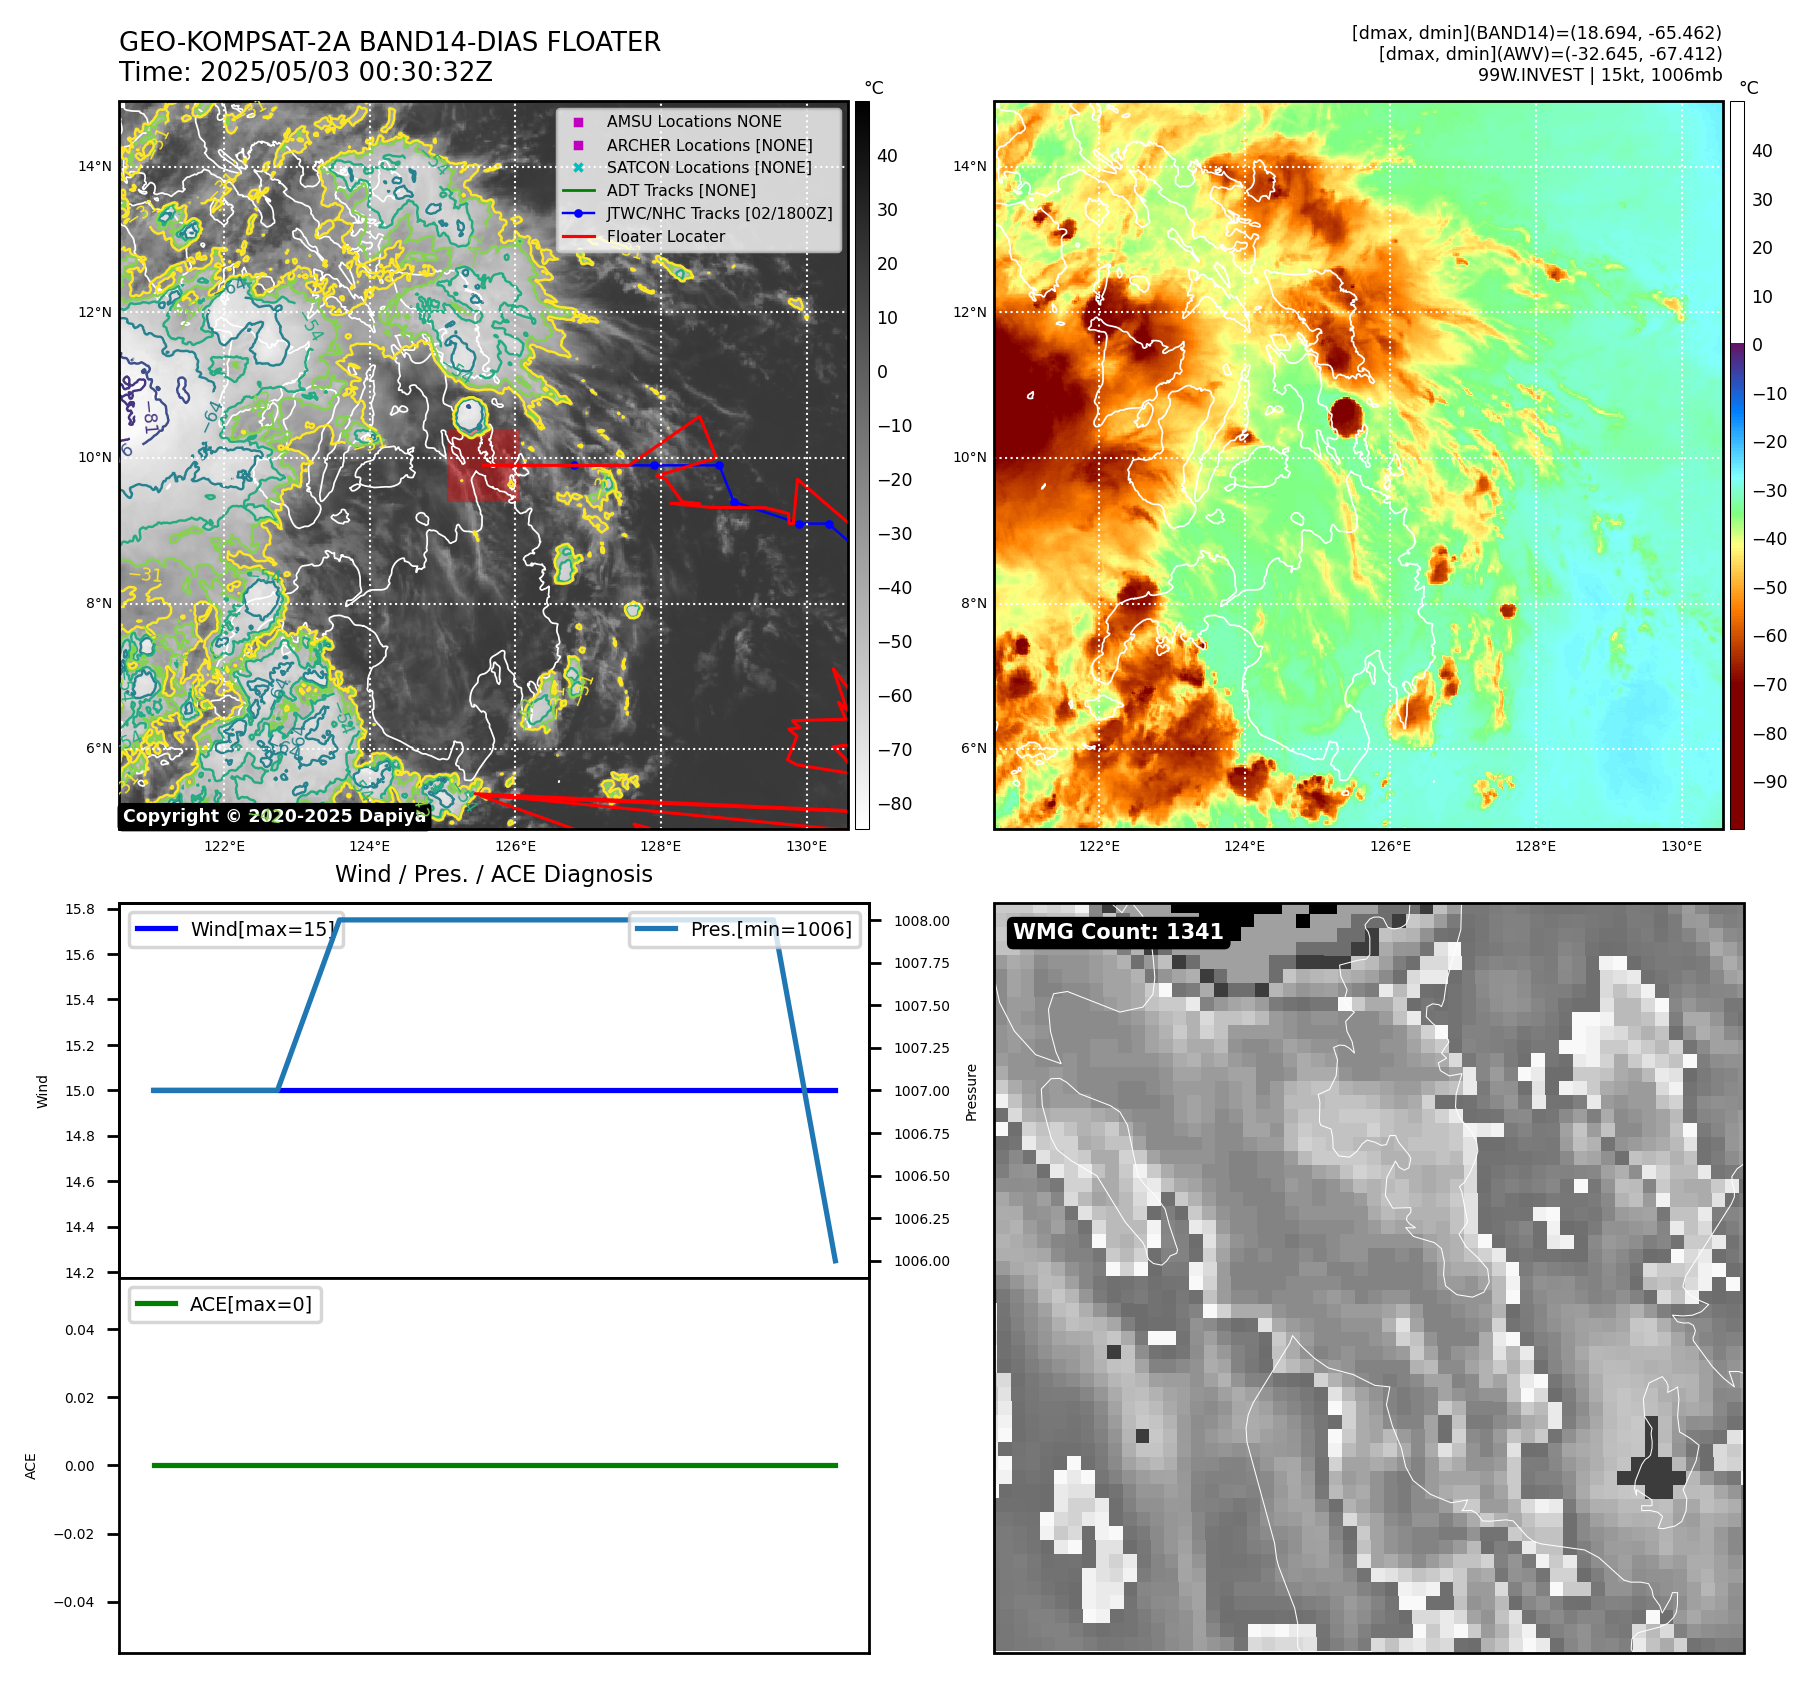Click the BAND14 dmax, dmin readout text
1813x1690 pixels.
point(1537,33)
